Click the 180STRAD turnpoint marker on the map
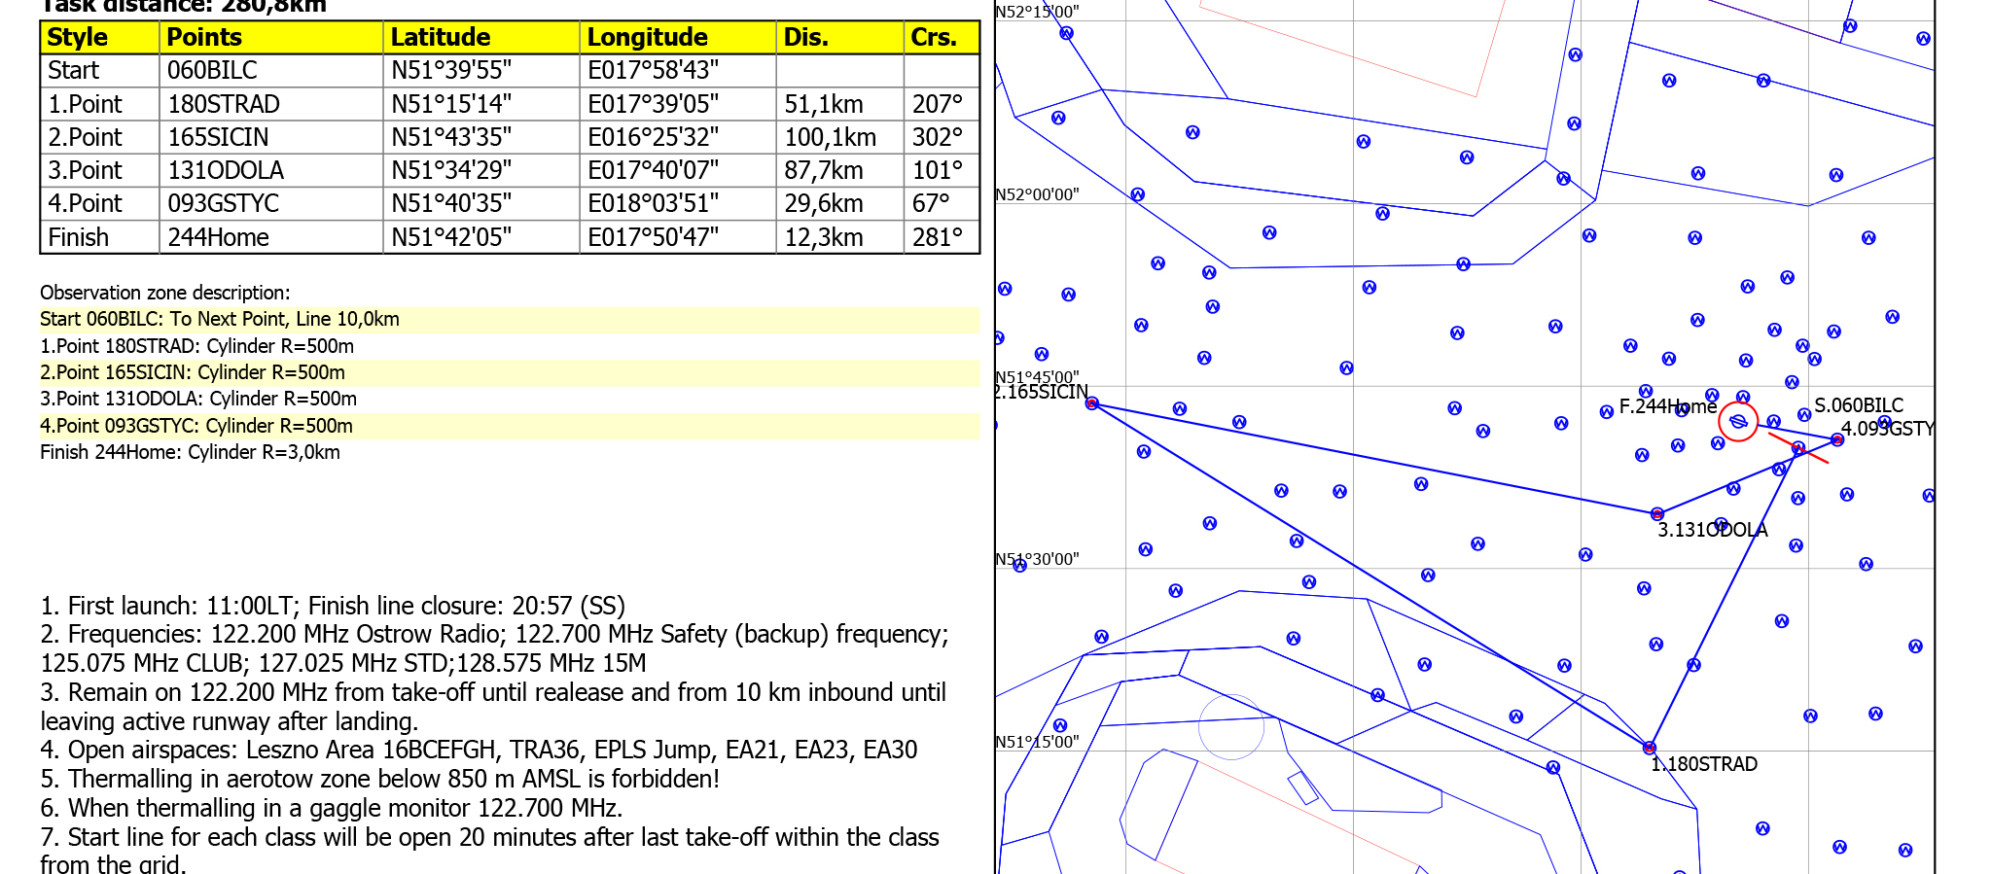Image resolution: width=1992 pixels, height=874 pixels. click(x=1649, y=747)
